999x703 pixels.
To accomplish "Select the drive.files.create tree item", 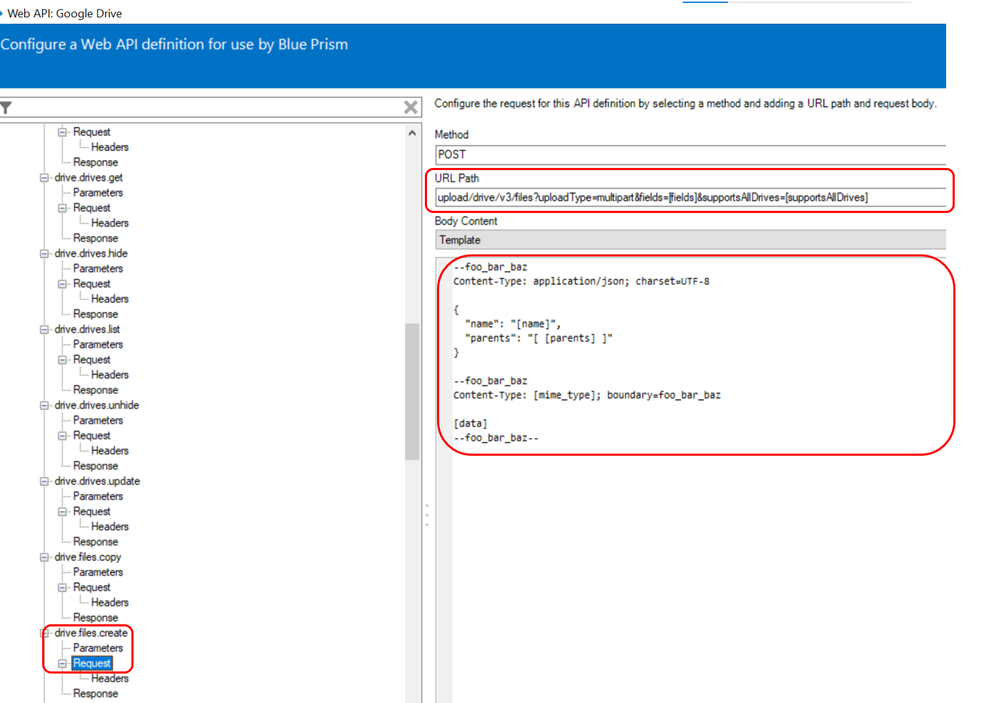I will point(90,633).
